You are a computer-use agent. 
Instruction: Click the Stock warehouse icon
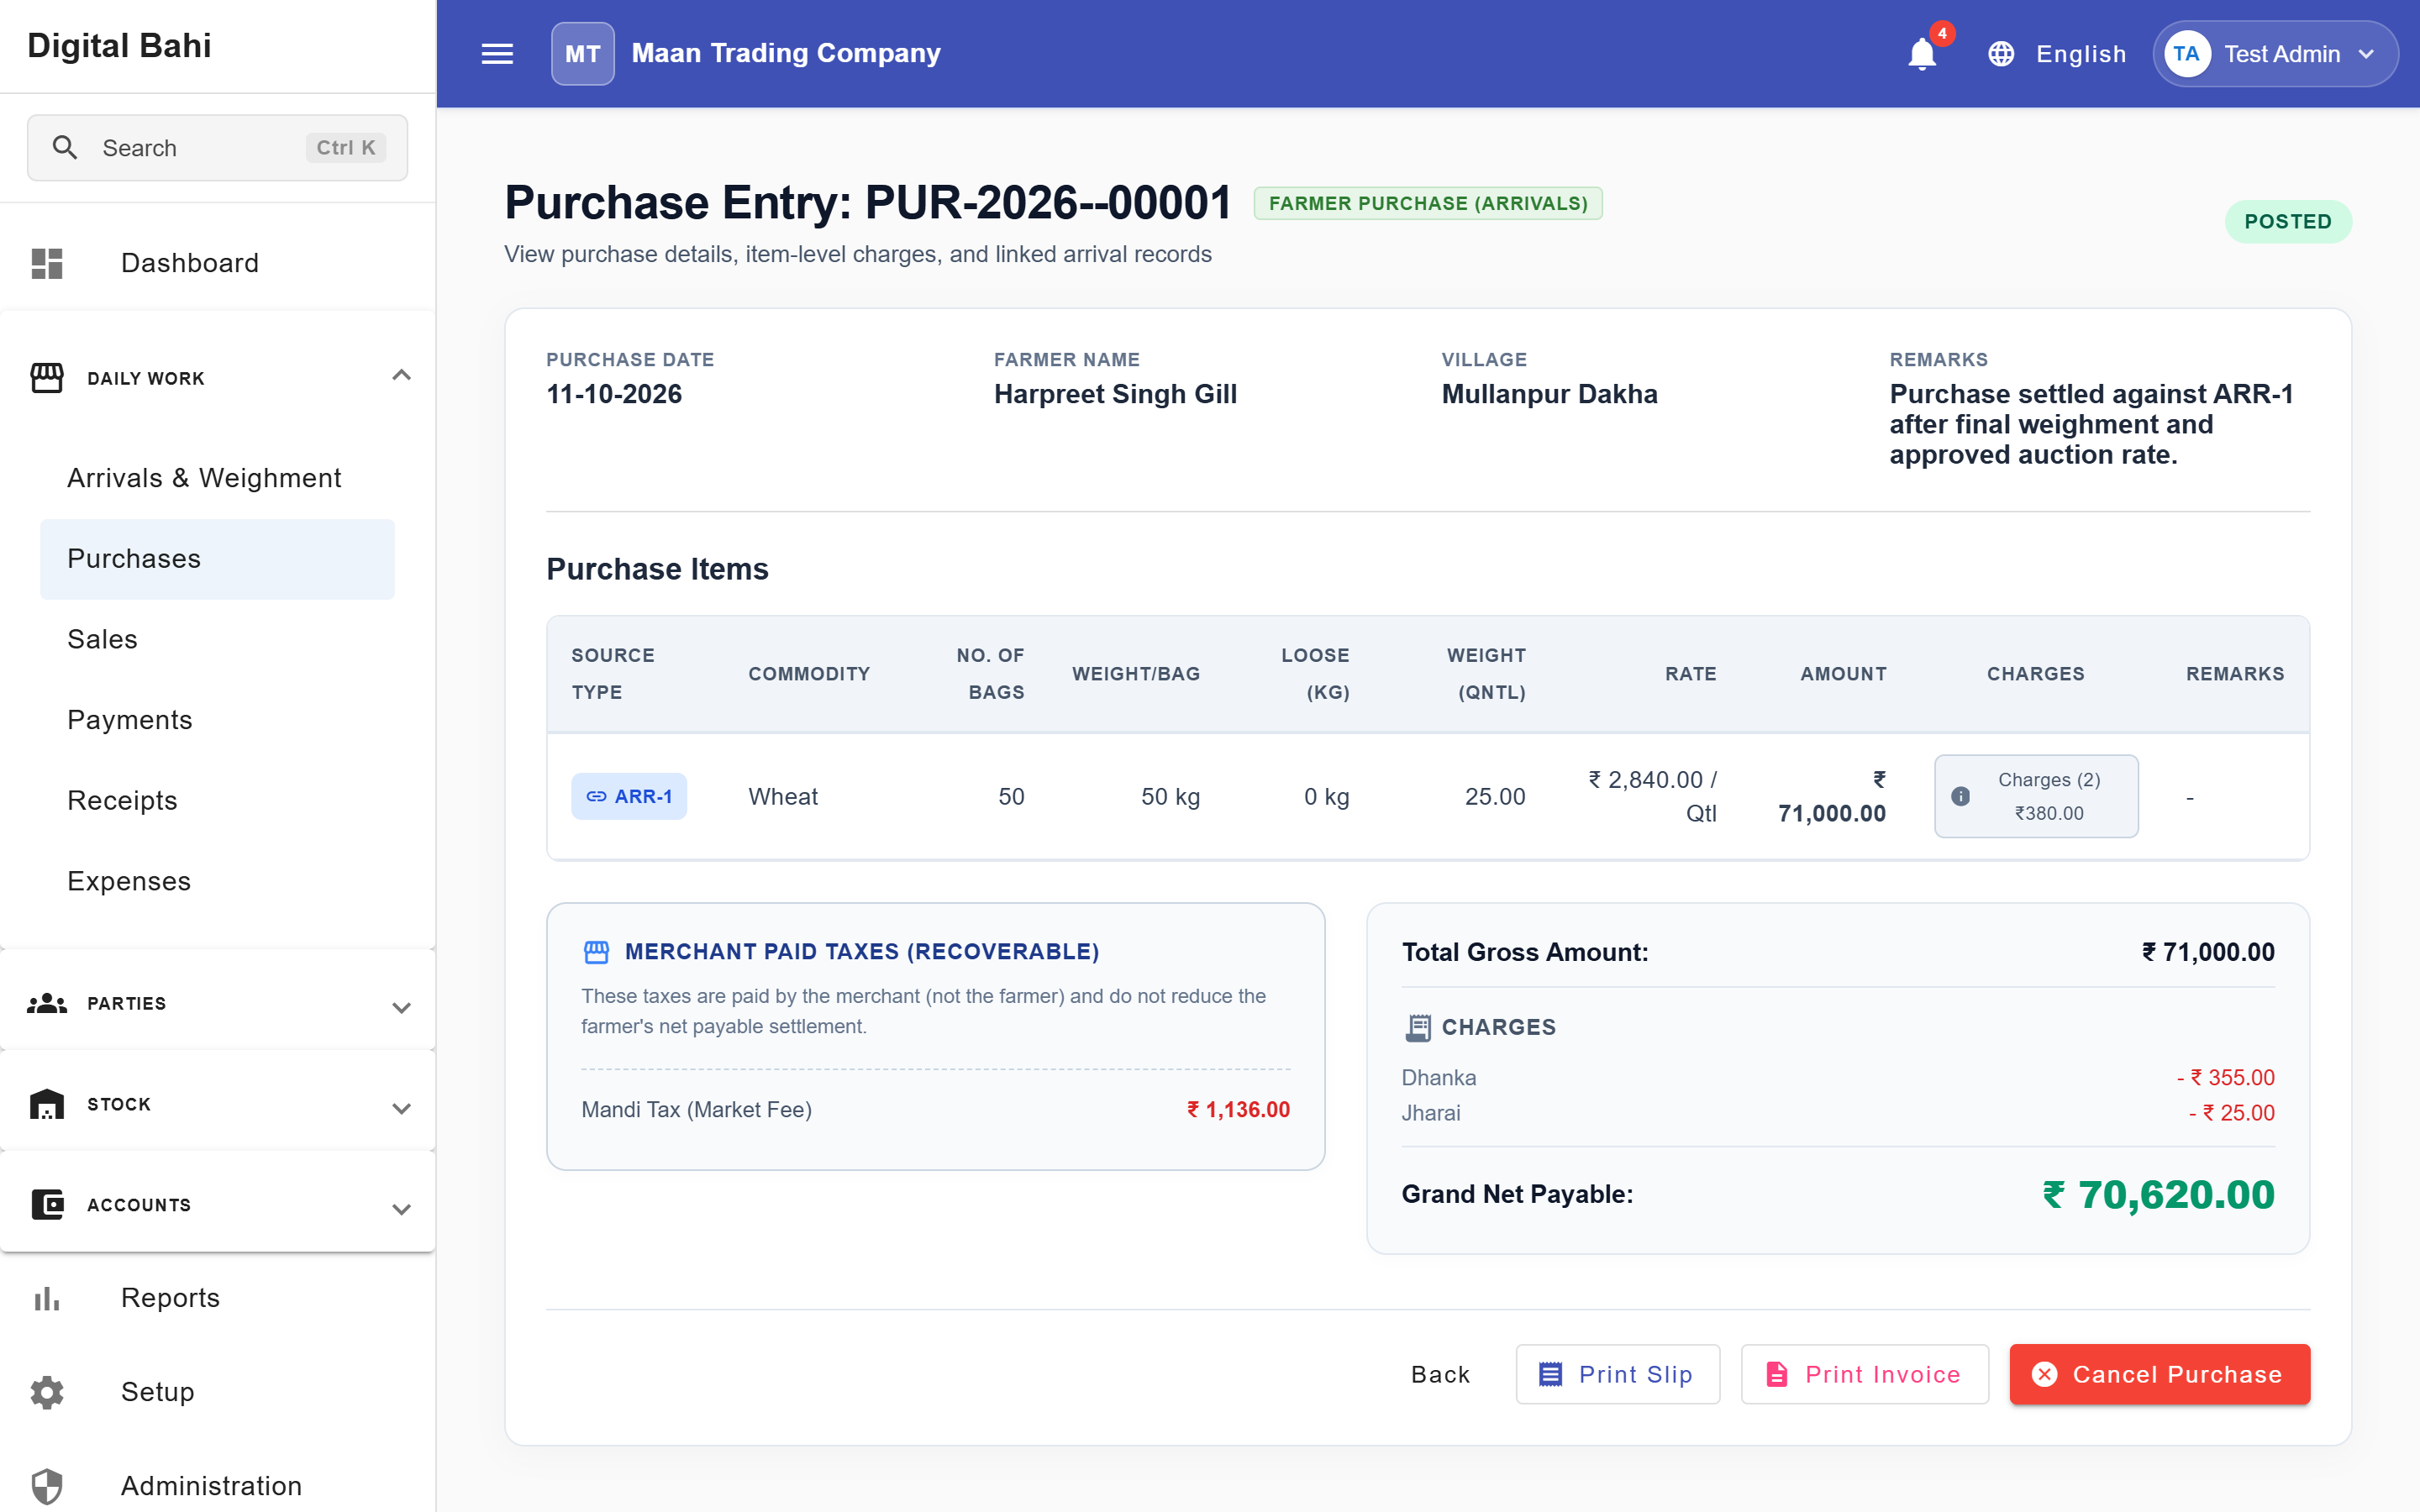click(x=47, y=1104)
